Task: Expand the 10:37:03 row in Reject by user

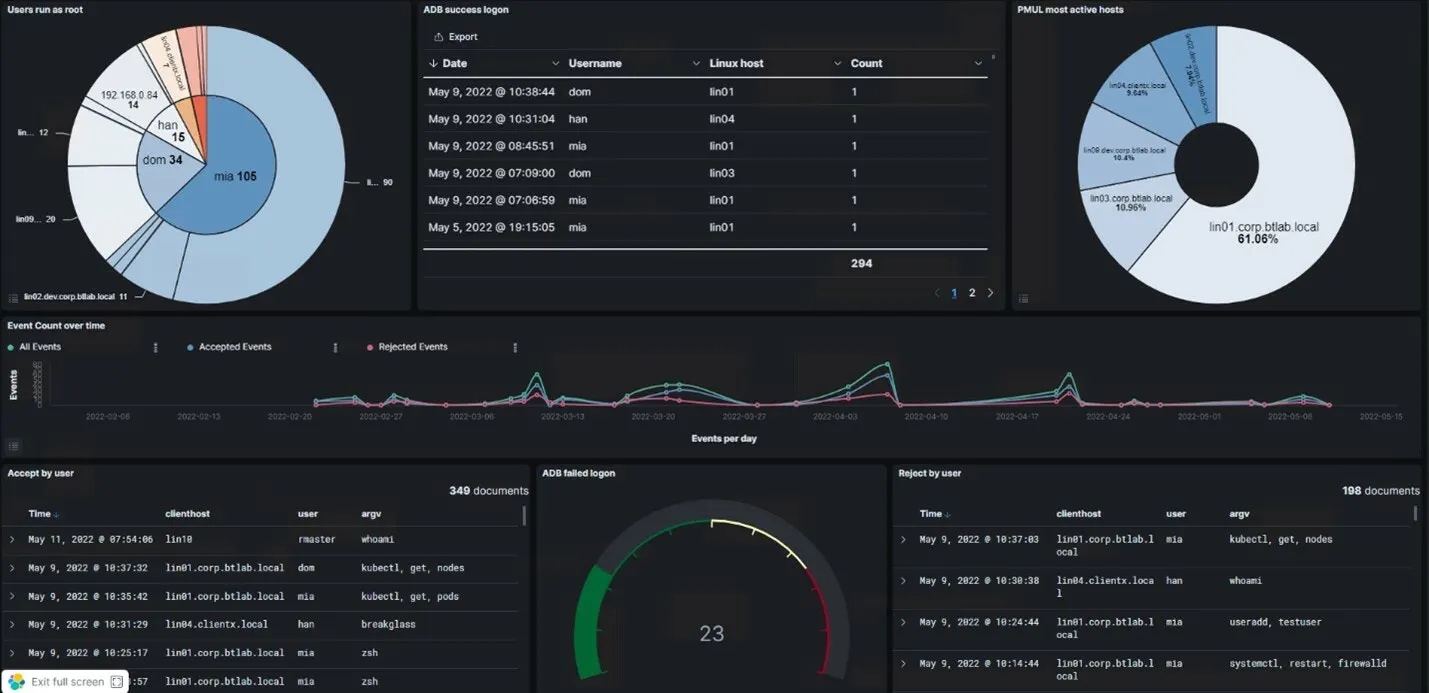Action: 903,539
